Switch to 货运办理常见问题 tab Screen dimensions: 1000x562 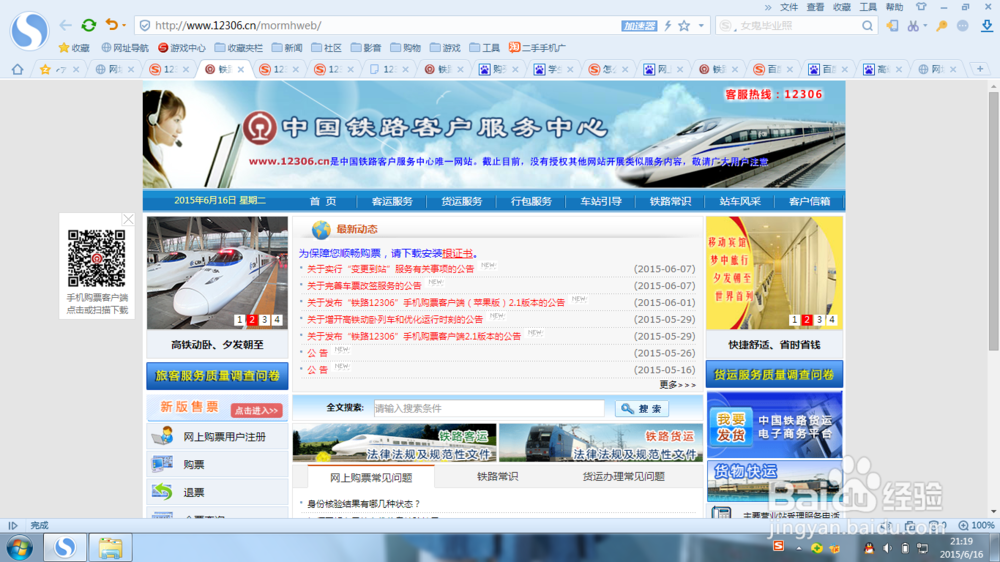click(x=624, y=477)
